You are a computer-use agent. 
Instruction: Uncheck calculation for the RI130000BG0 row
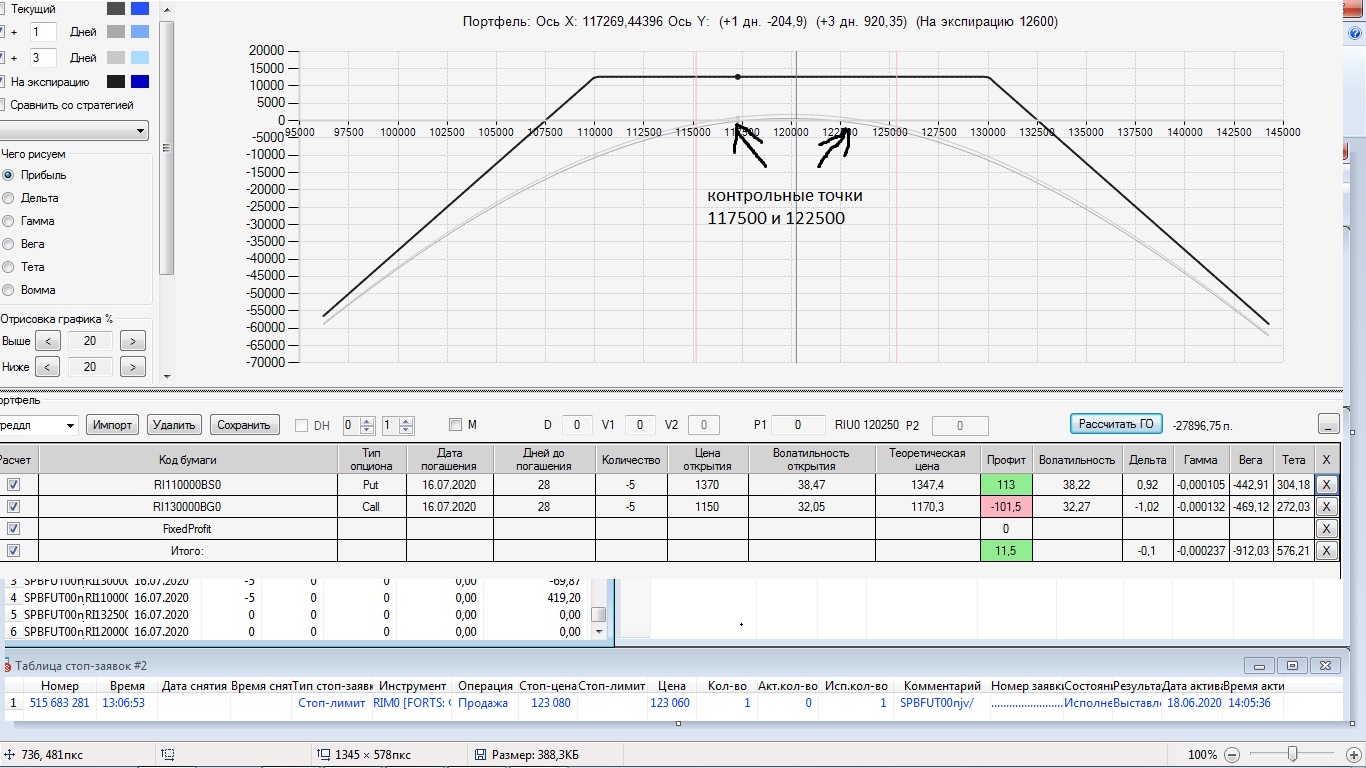click(13, 506)
